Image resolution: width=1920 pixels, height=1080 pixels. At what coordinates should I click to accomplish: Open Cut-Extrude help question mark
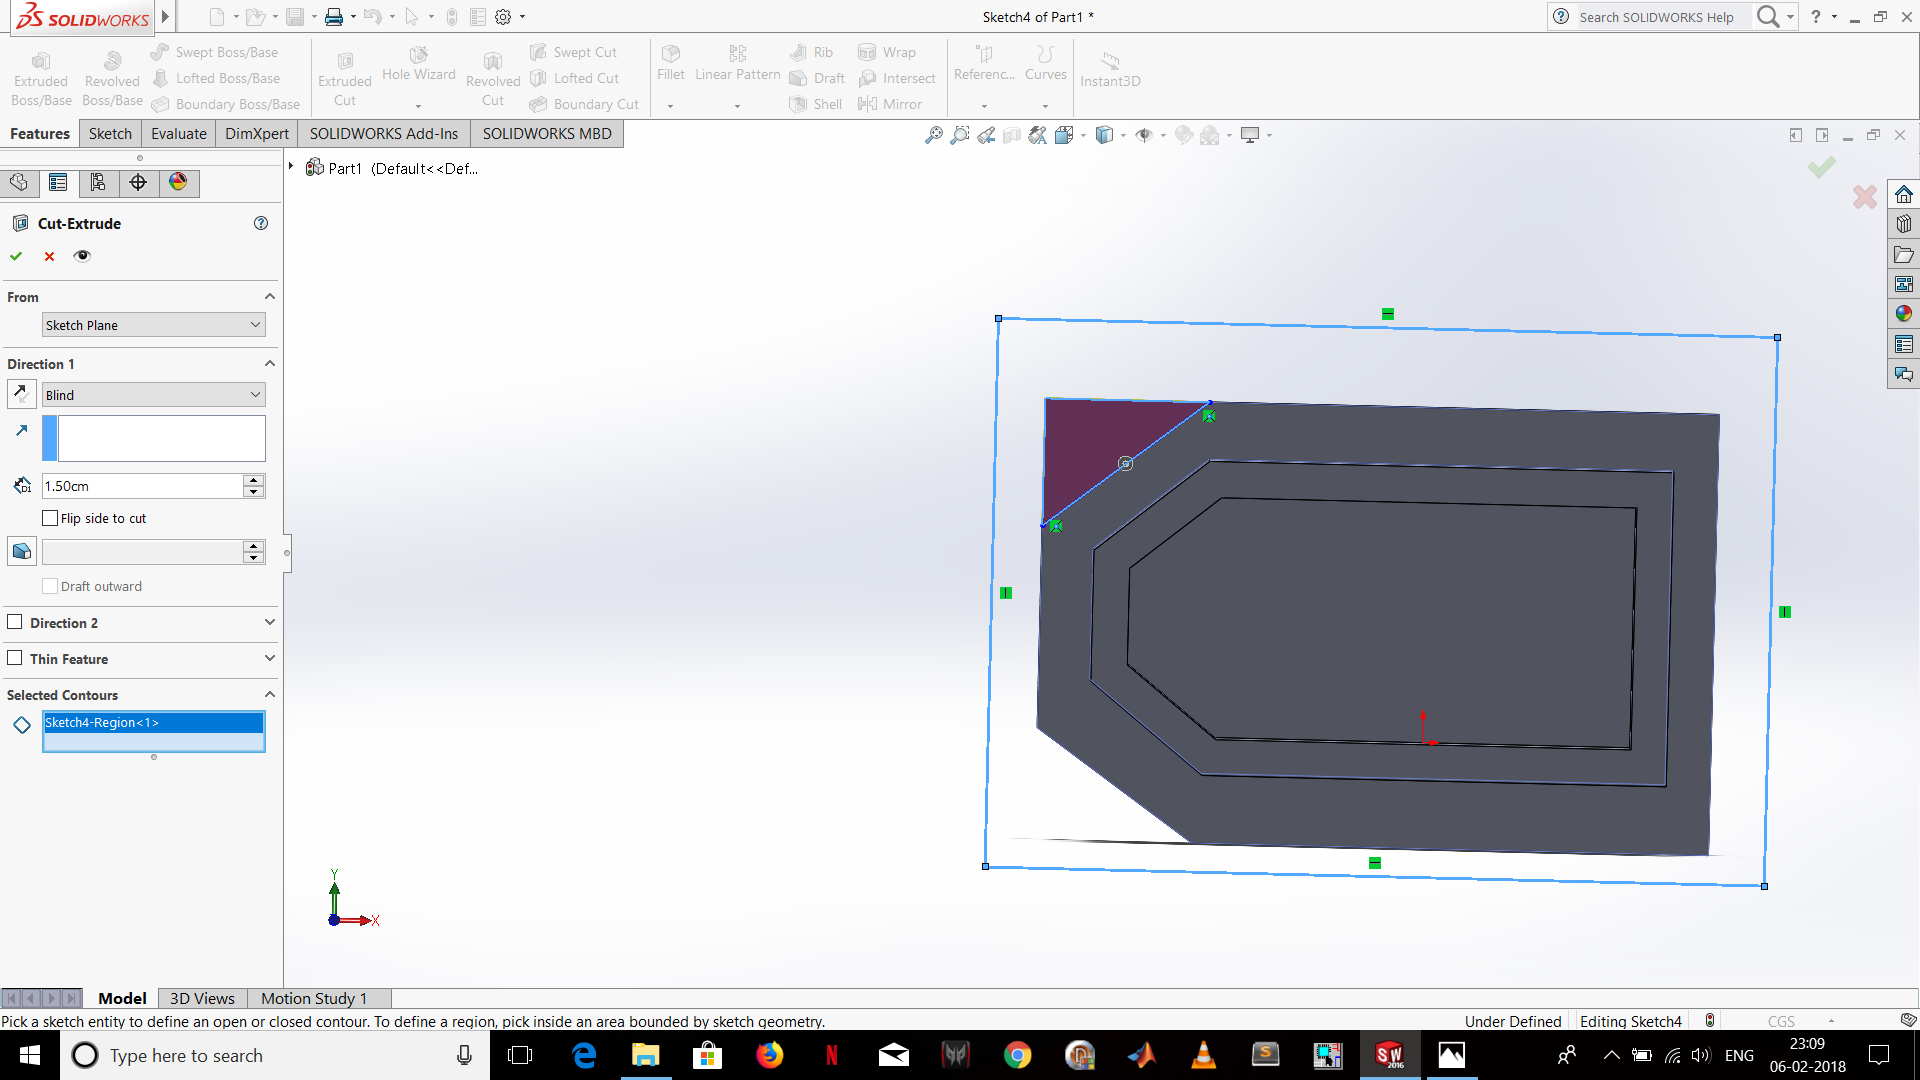261,223
